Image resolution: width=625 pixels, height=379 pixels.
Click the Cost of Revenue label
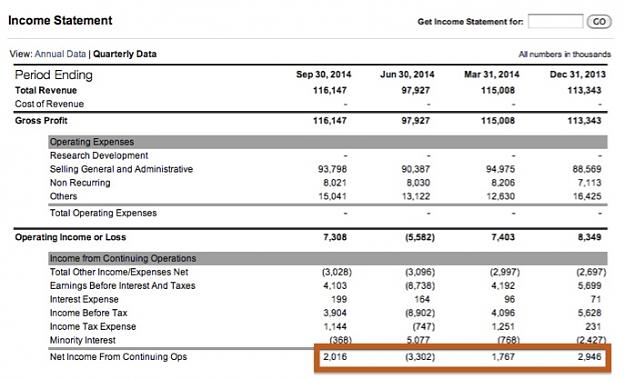[x=49, y=104]
